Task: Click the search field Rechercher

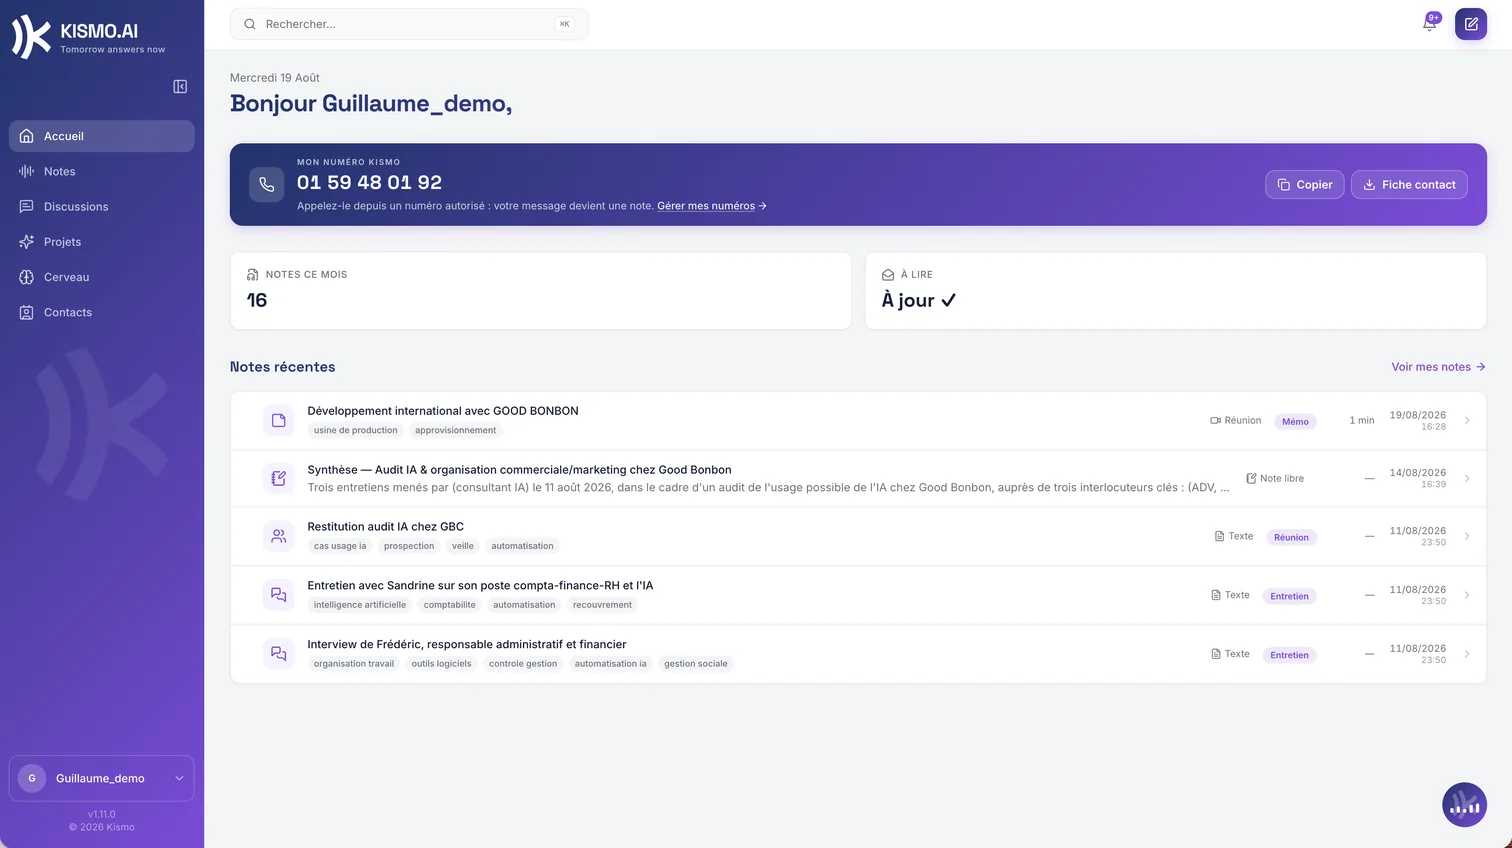Action: click(409, 24)
